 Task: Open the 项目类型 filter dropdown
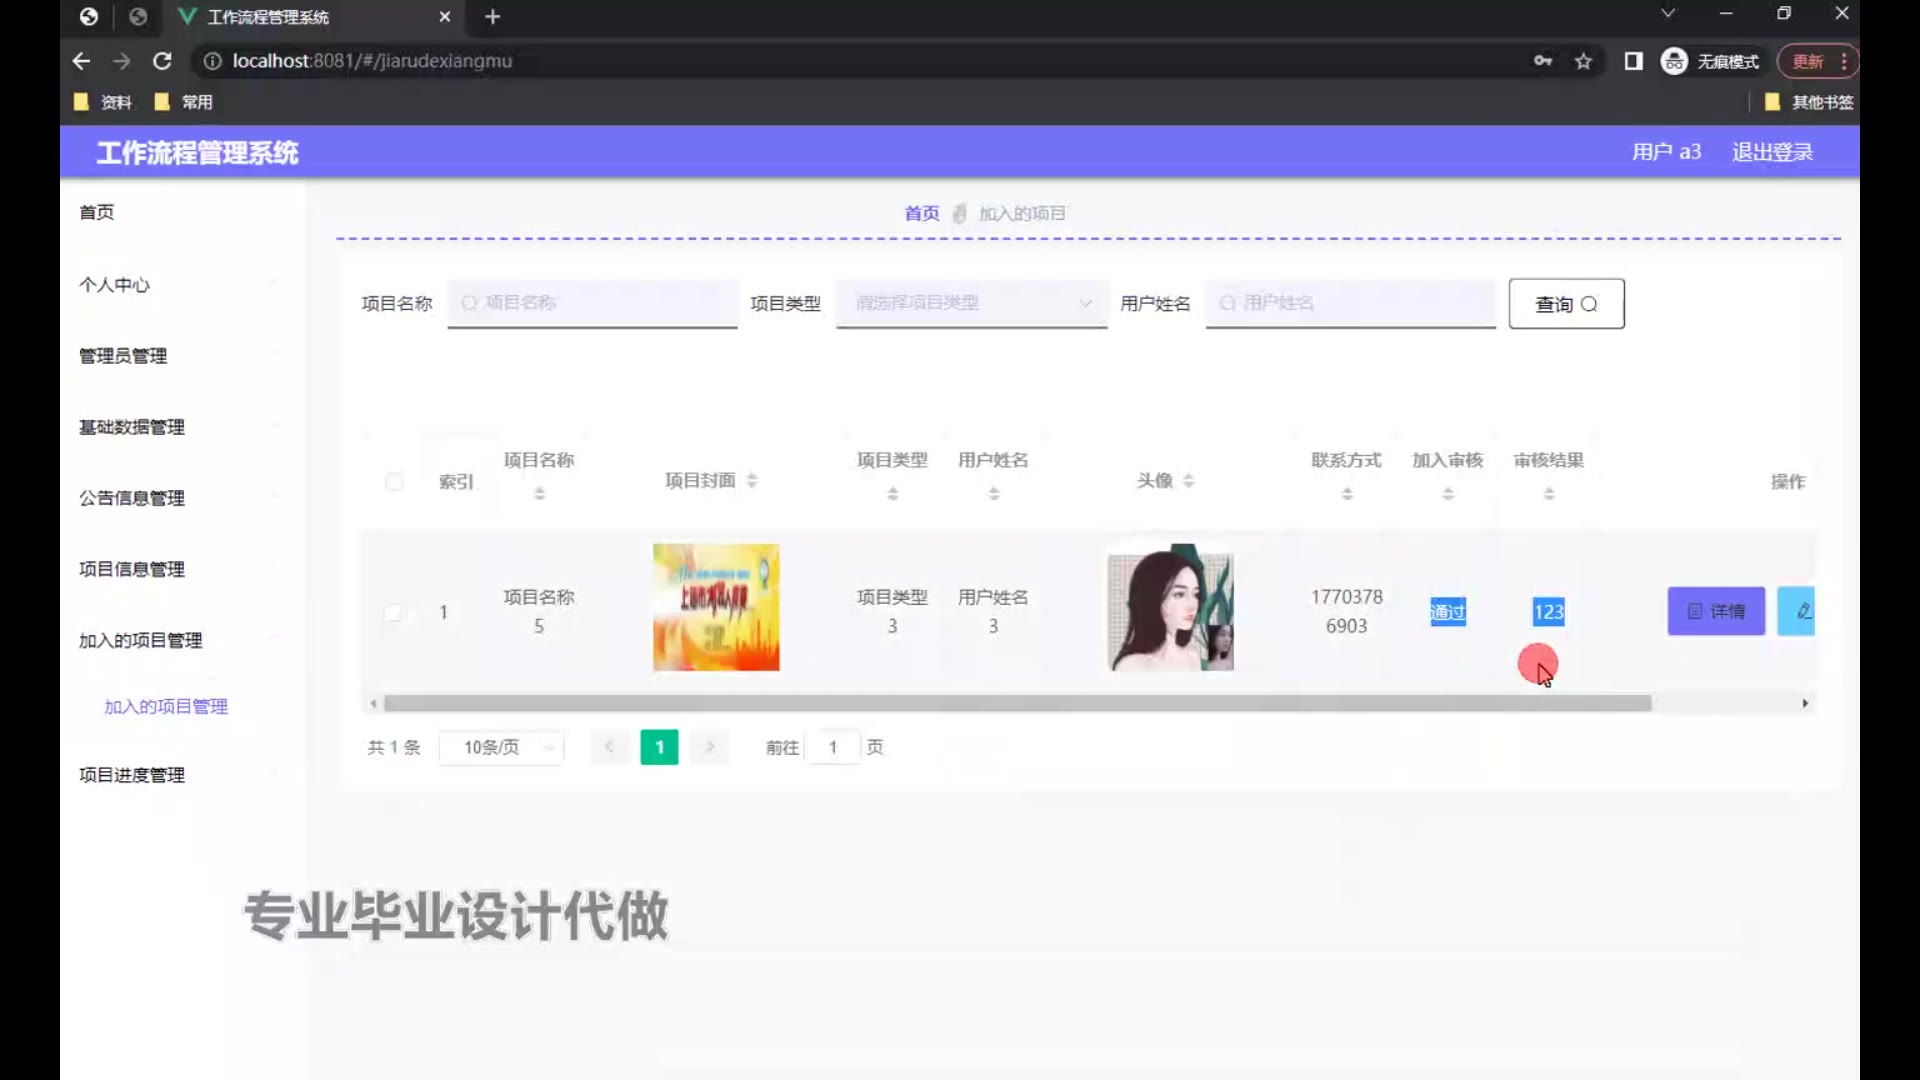coord(971,303)
